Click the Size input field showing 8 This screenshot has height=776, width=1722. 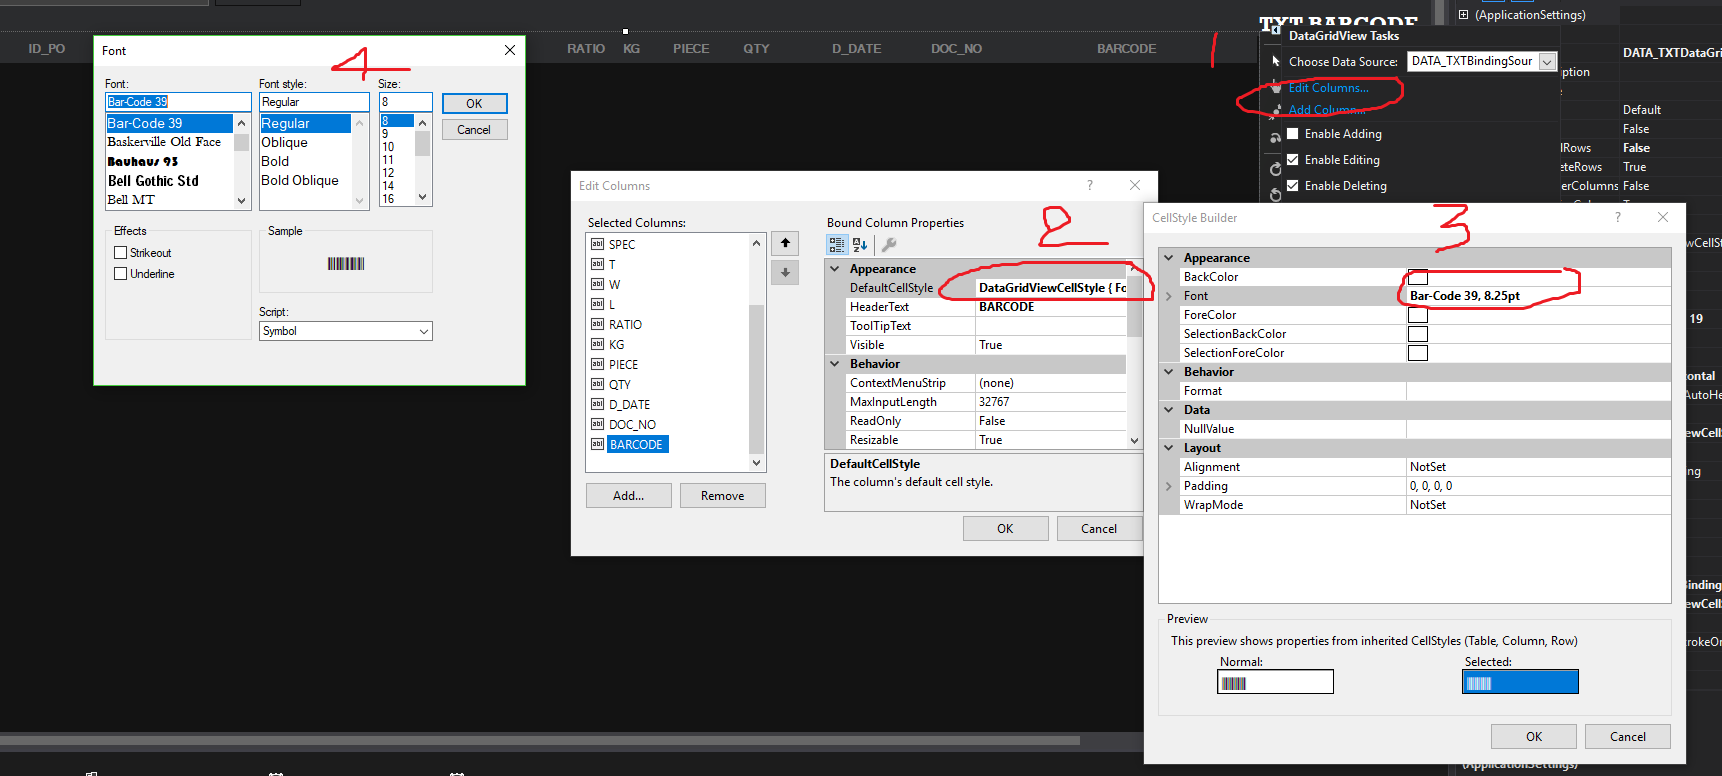tap(405, 102)
